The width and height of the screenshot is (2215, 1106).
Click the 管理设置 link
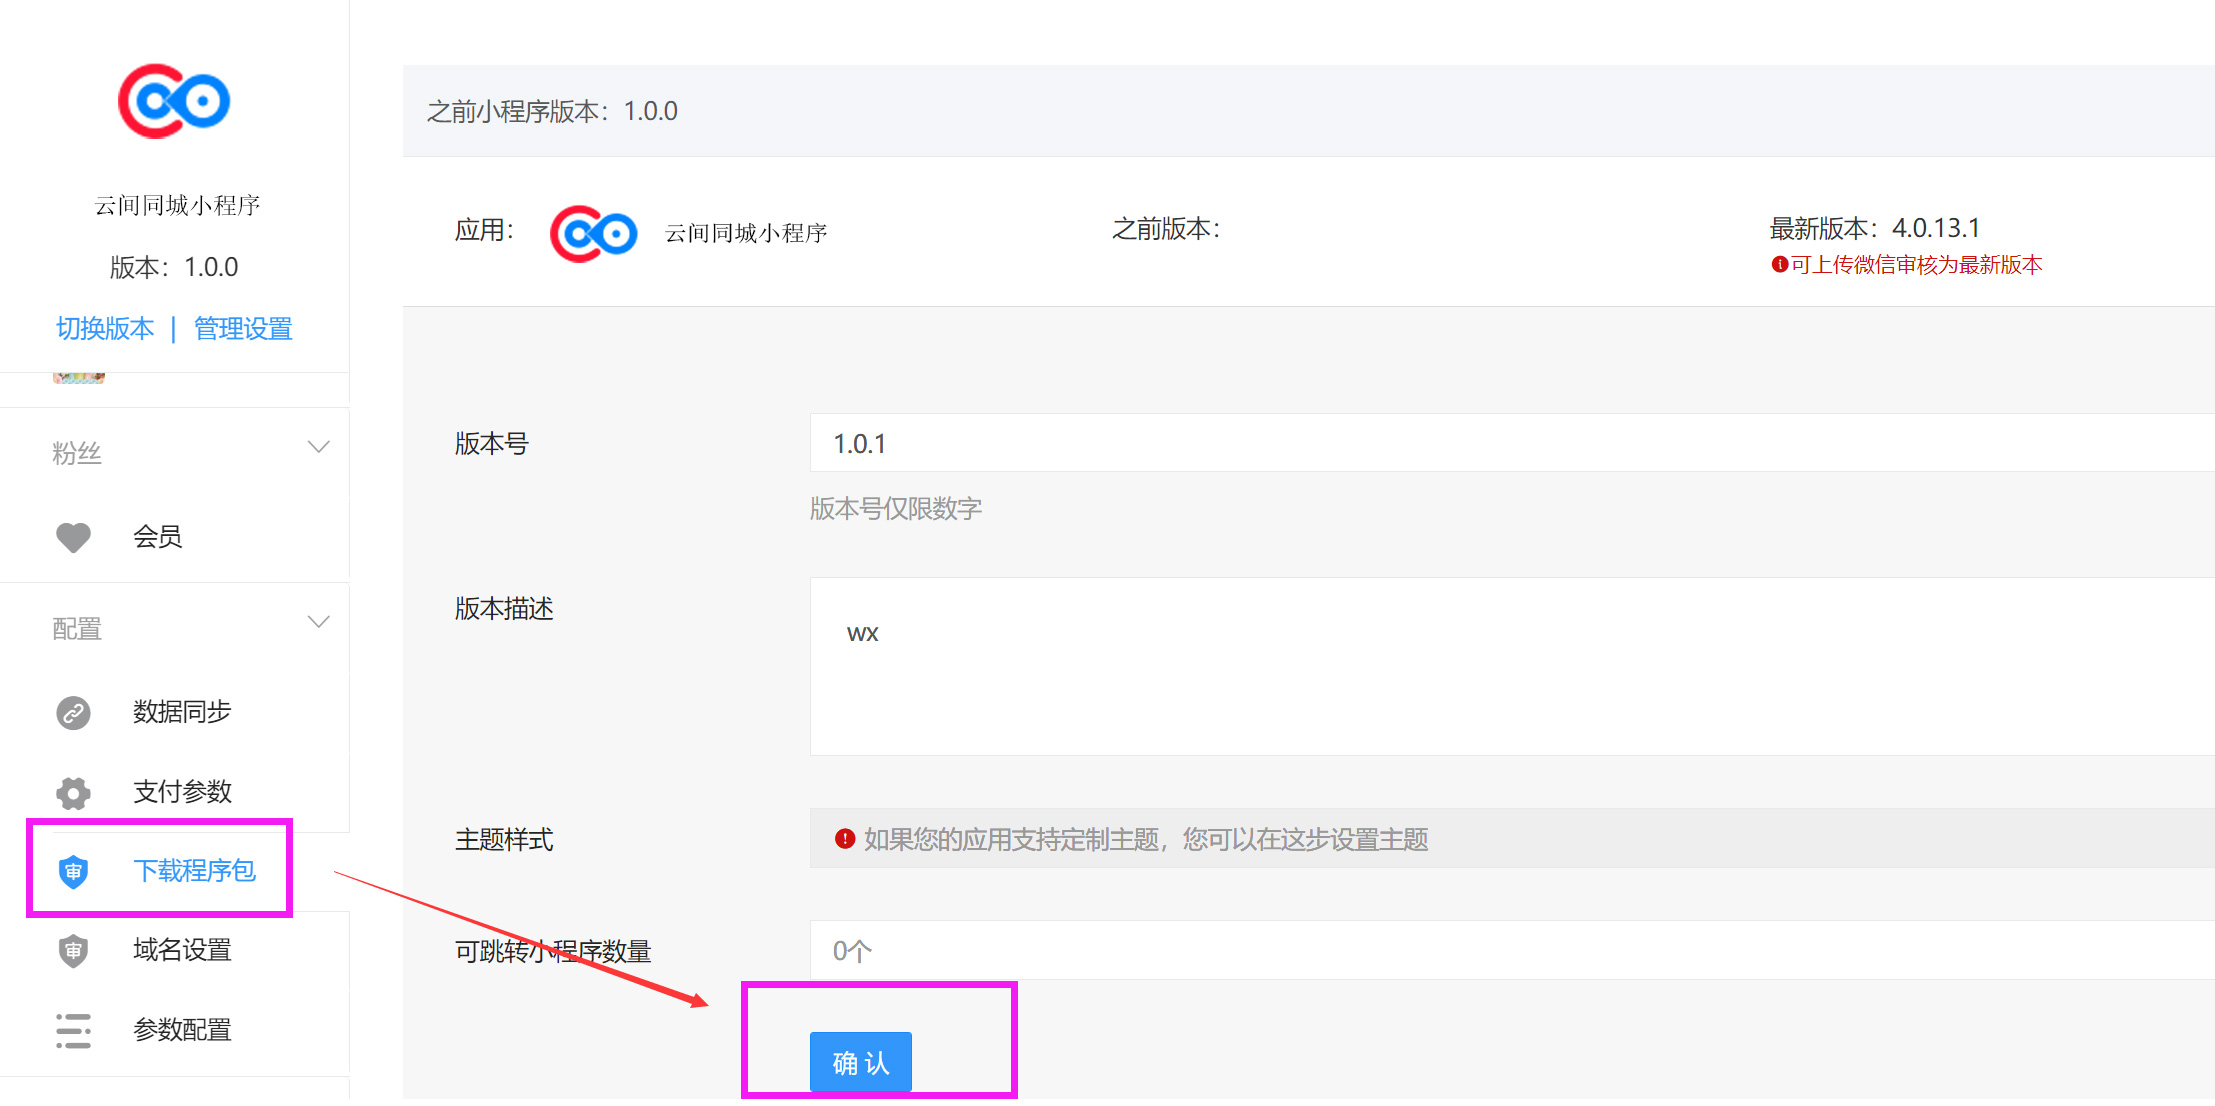click(x=243, y=329)
